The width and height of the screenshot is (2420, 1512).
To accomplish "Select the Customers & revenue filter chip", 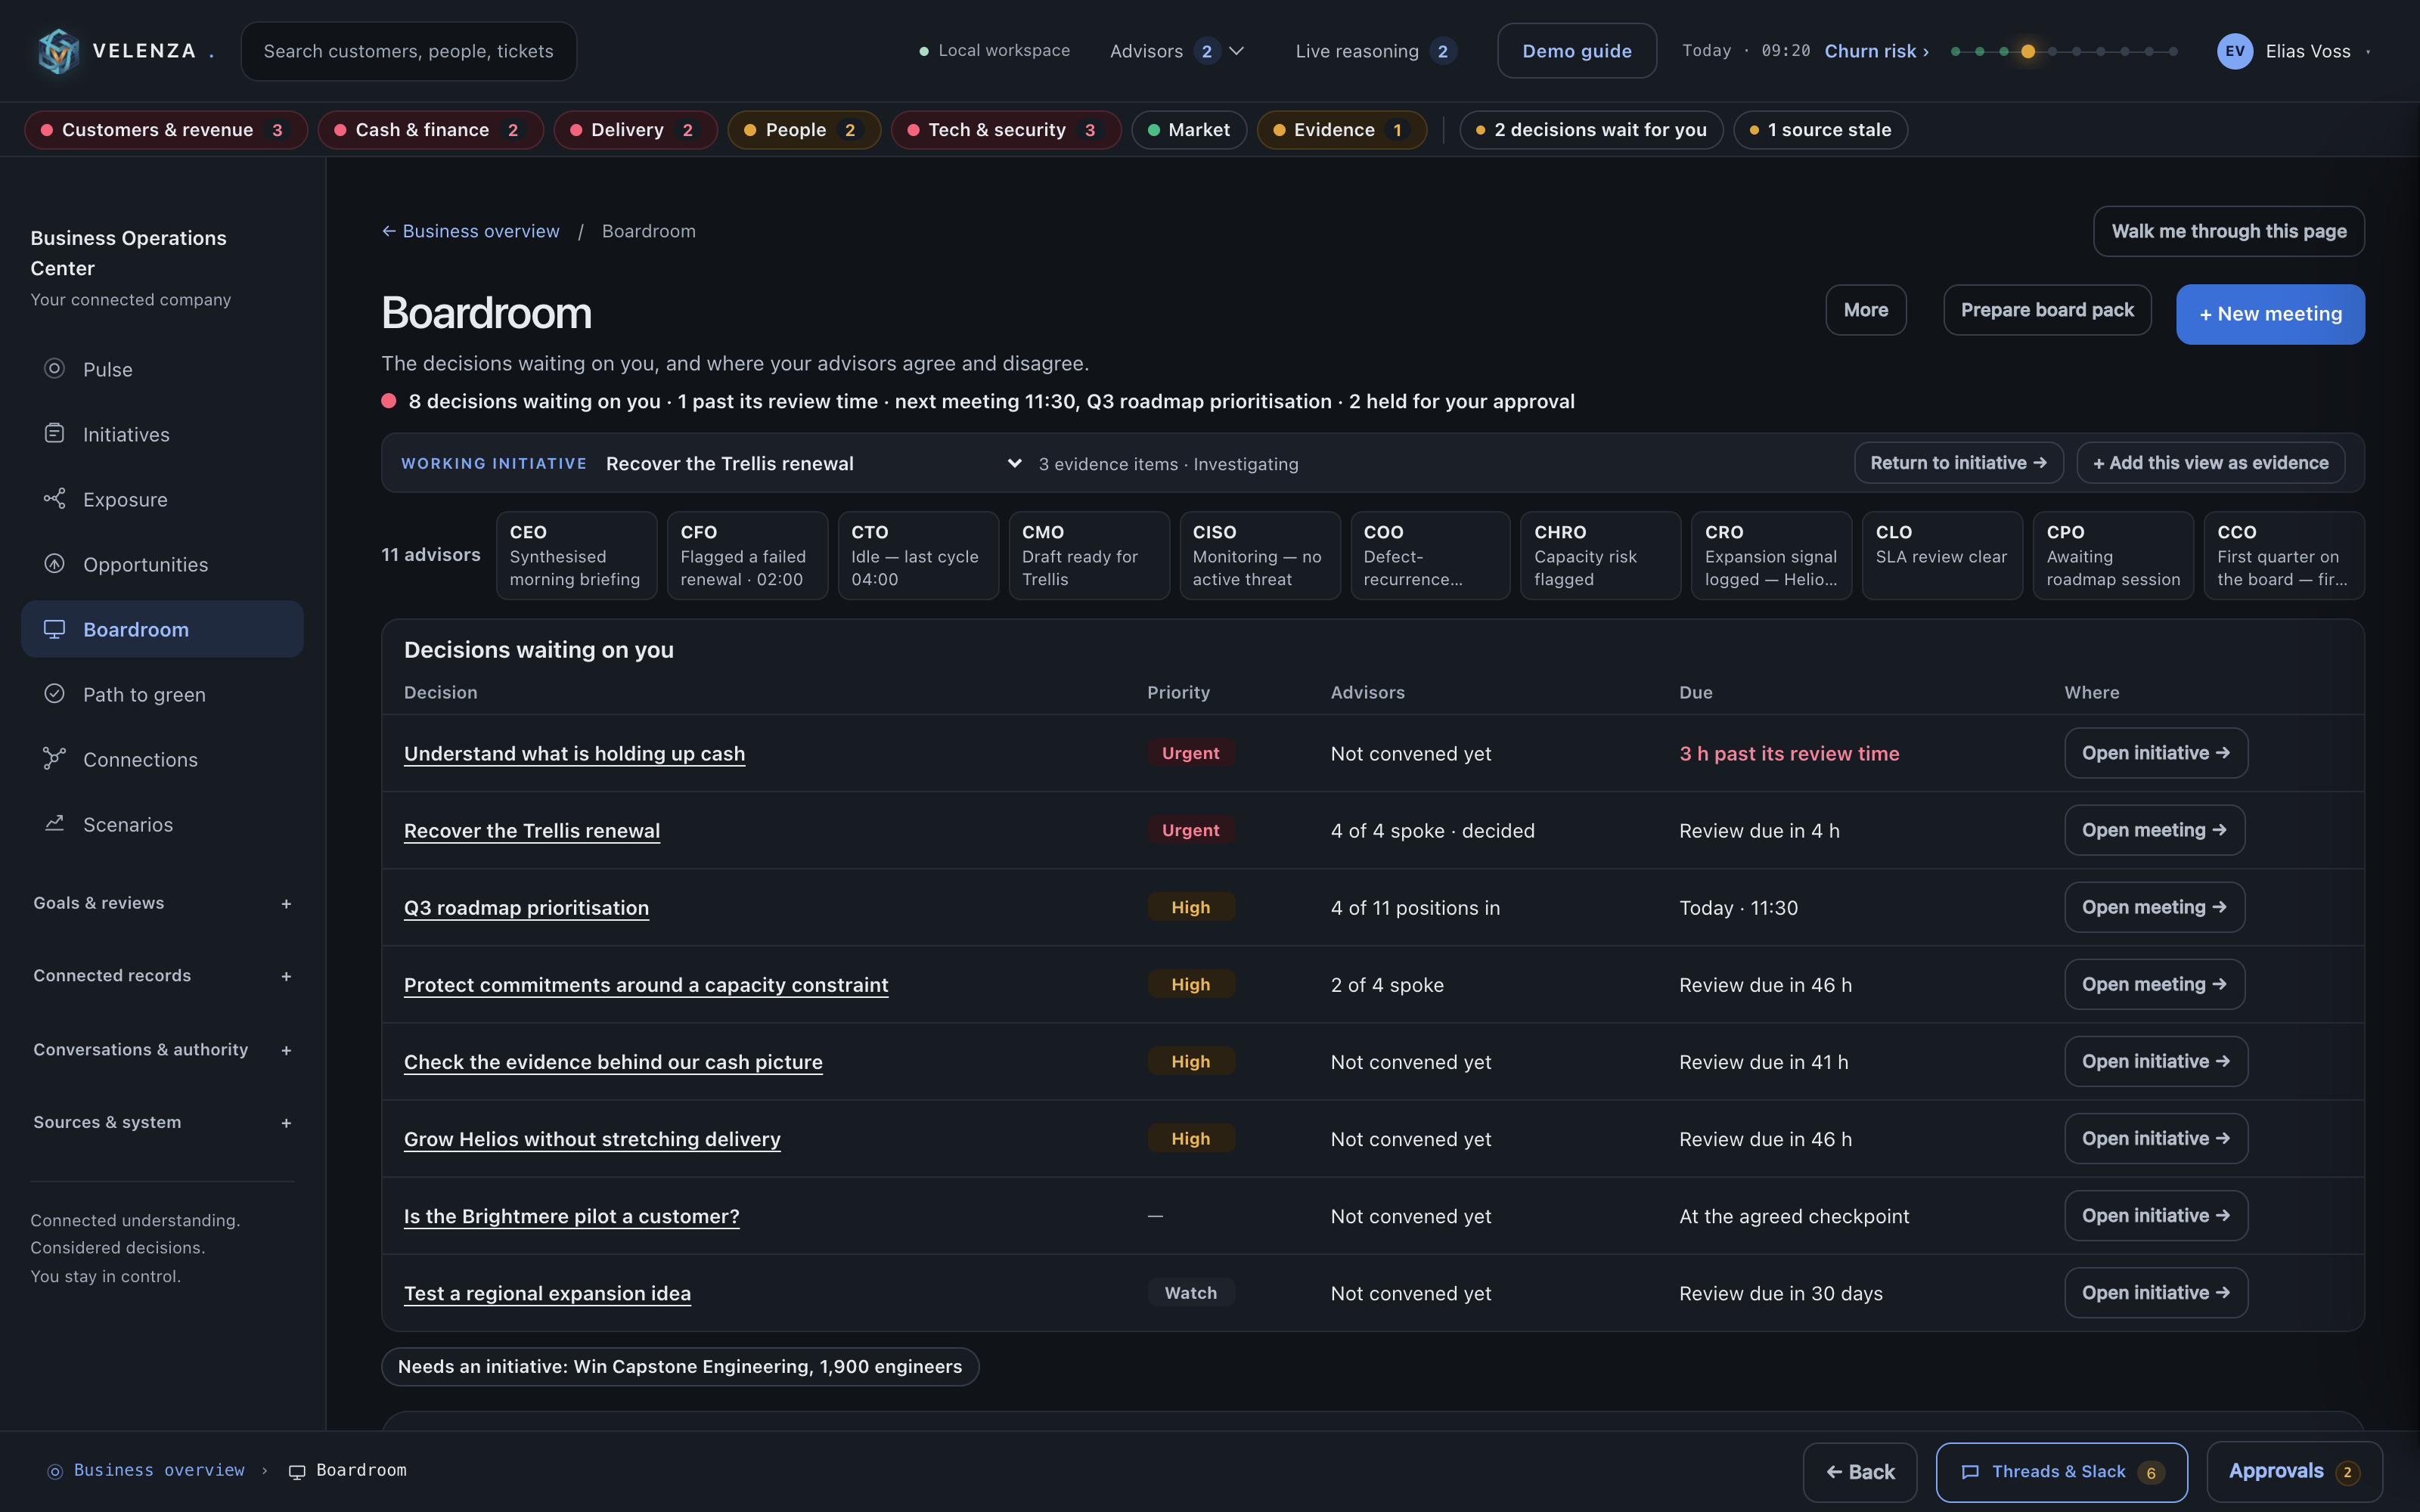I will (x=166, y=130).
